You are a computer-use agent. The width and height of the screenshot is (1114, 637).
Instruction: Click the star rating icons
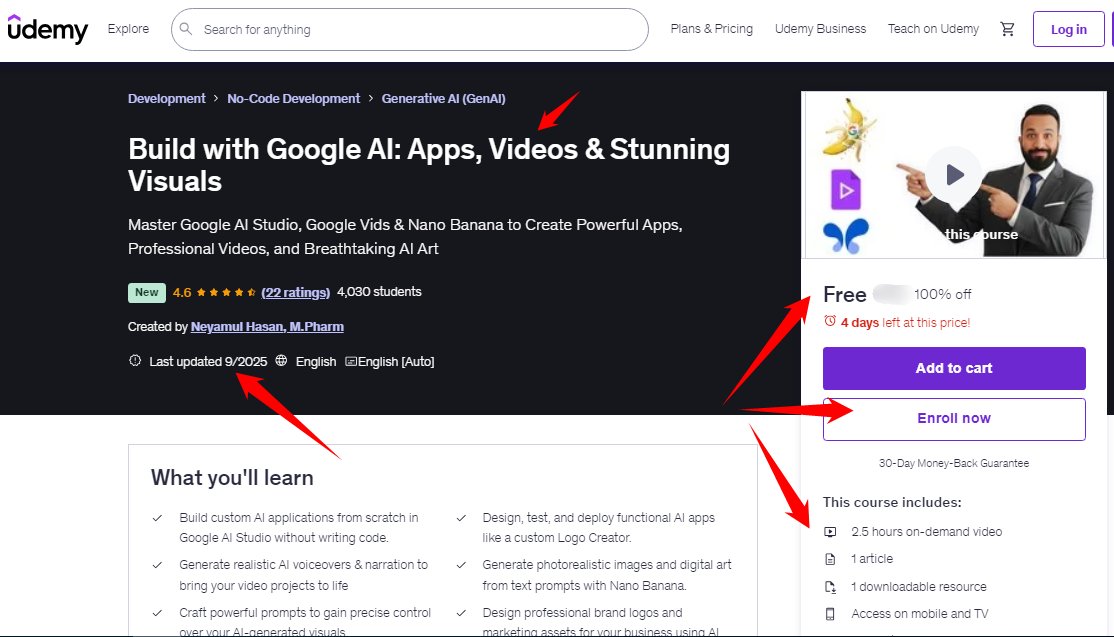pyautogui.click(x=226, y=293)
